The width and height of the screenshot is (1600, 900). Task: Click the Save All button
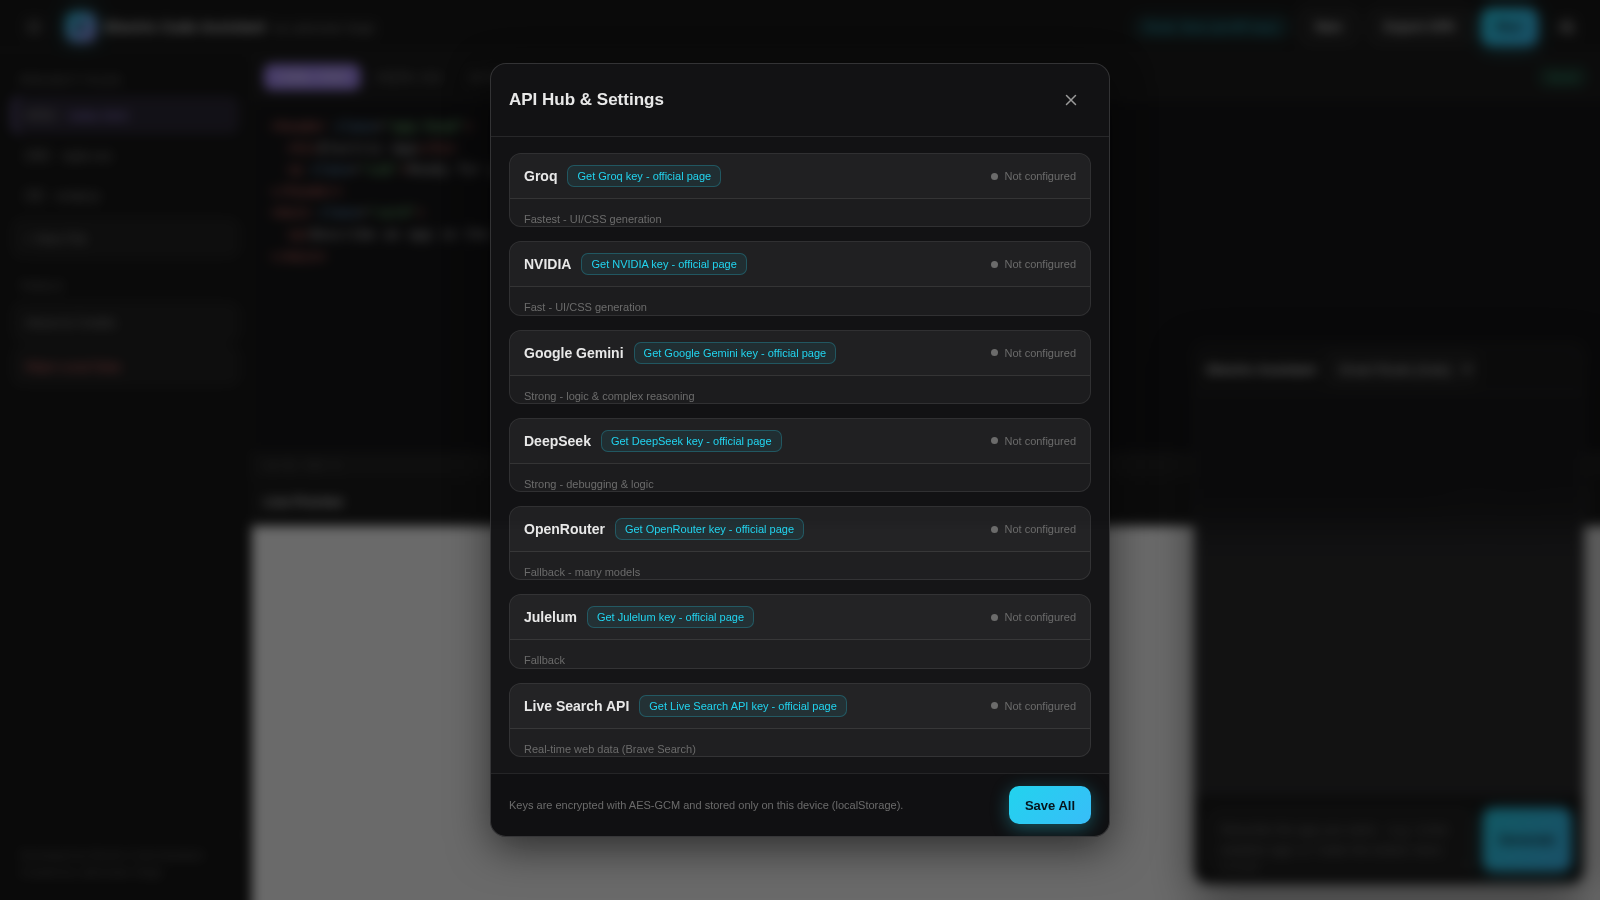click(x=1050, y=805)
